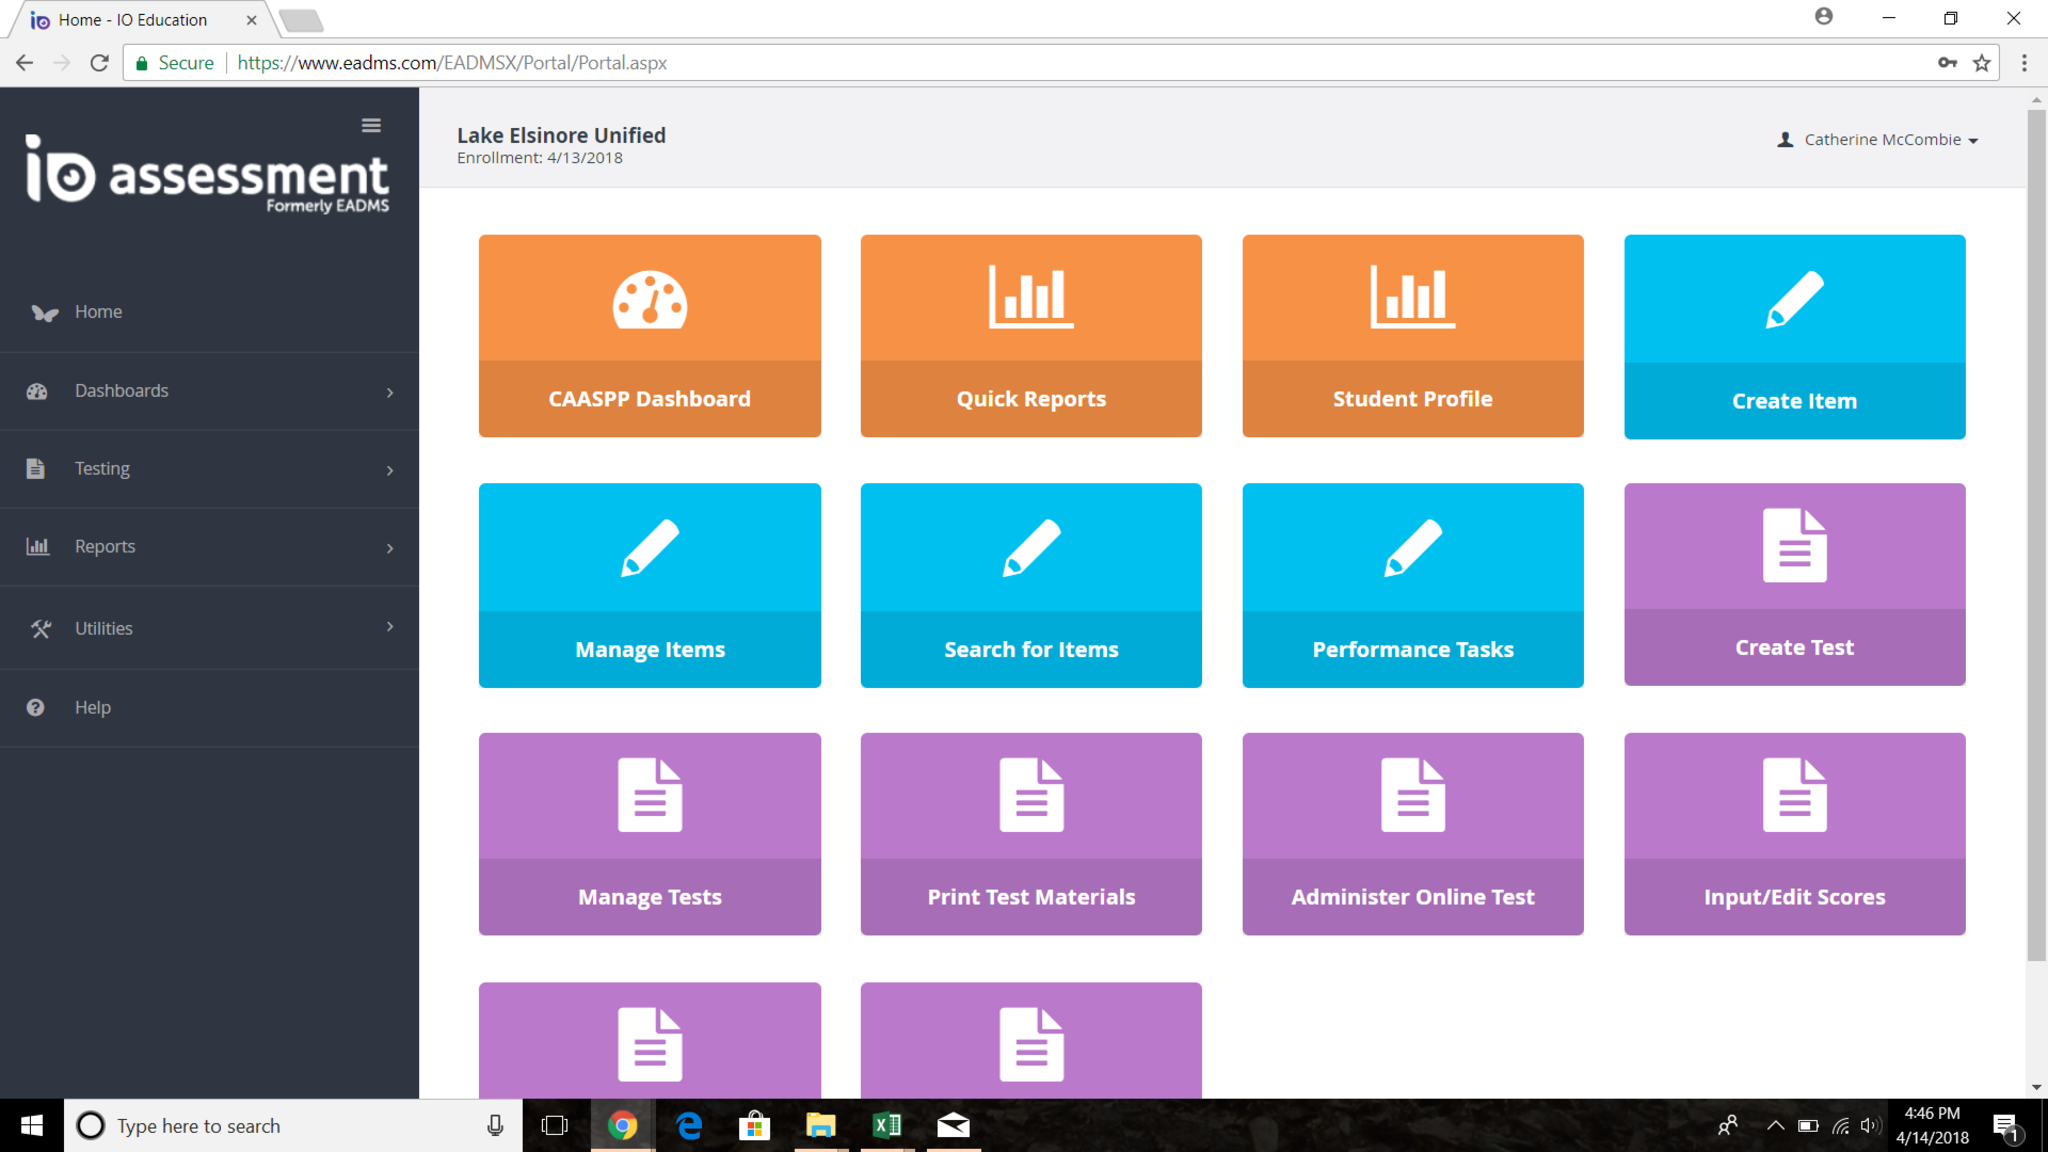Select Home in the sidebar
The image size is (2048, 1152).
pyautogui.click(x=98, y=312)
